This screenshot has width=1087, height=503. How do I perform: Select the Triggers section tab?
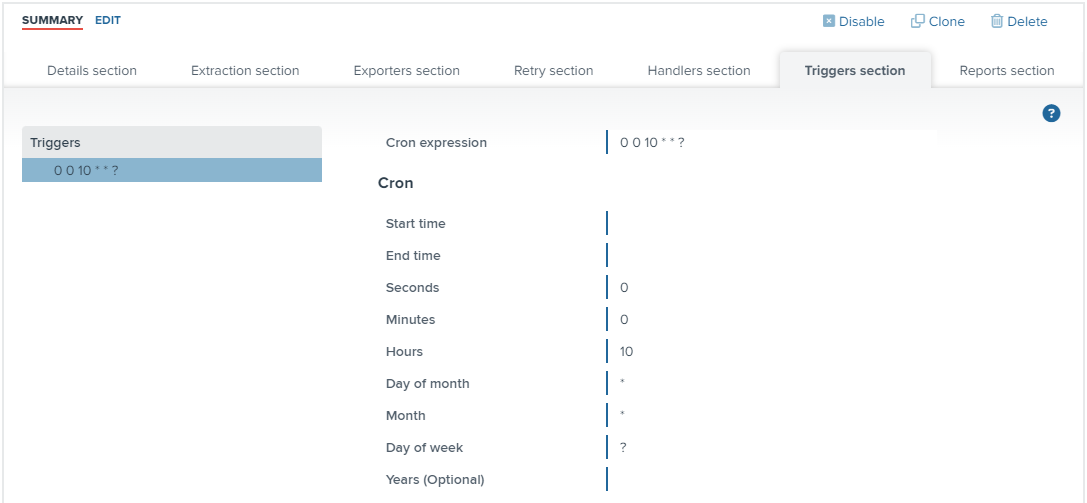click(855, 71)
